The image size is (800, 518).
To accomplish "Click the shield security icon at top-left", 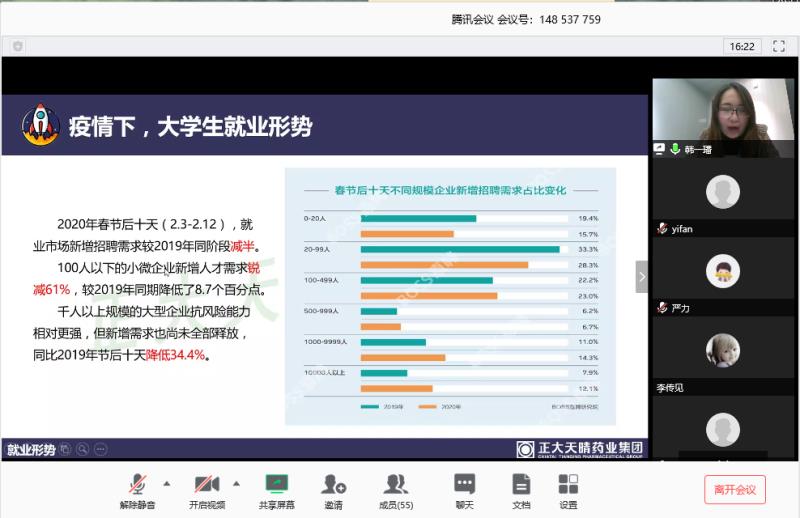I will (x=18, y=46).
